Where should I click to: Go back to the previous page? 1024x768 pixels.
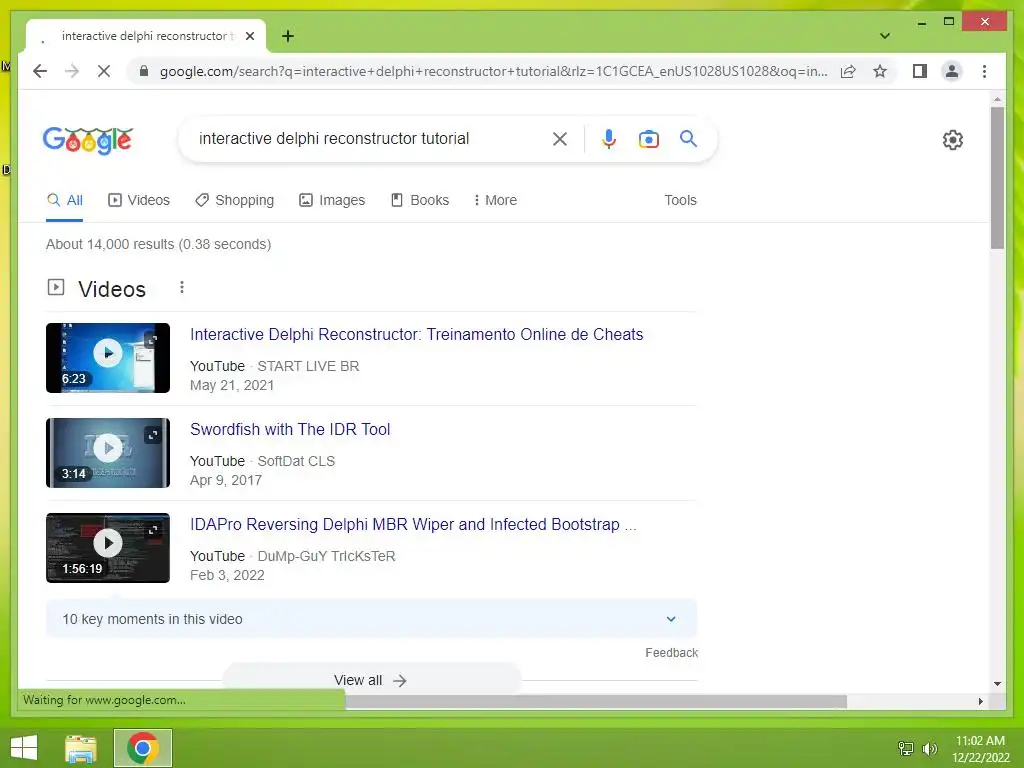(40, 71)
